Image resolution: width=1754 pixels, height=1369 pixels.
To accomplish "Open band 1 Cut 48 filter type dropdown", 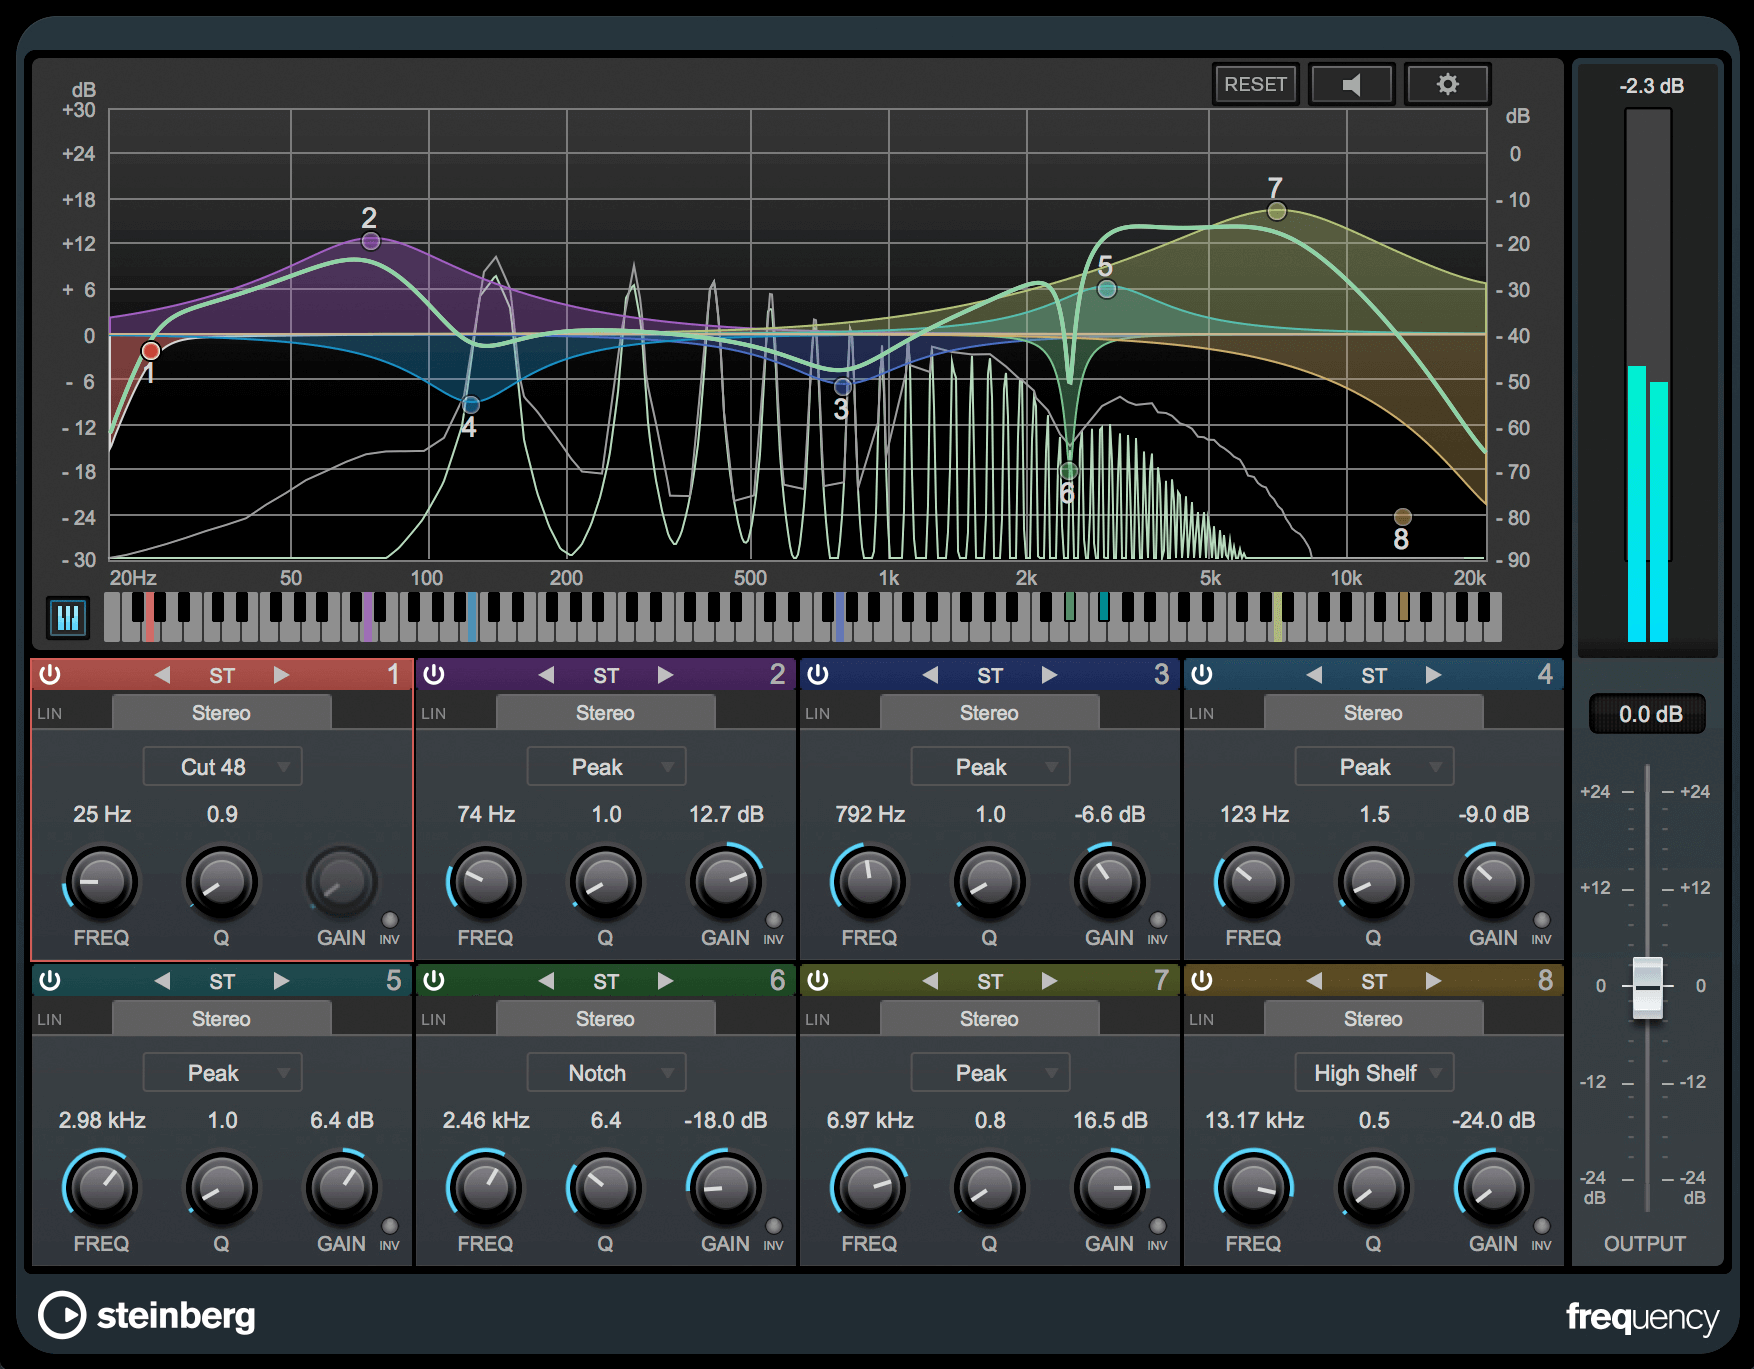I will pyautogui.click(x=222, y=767).
